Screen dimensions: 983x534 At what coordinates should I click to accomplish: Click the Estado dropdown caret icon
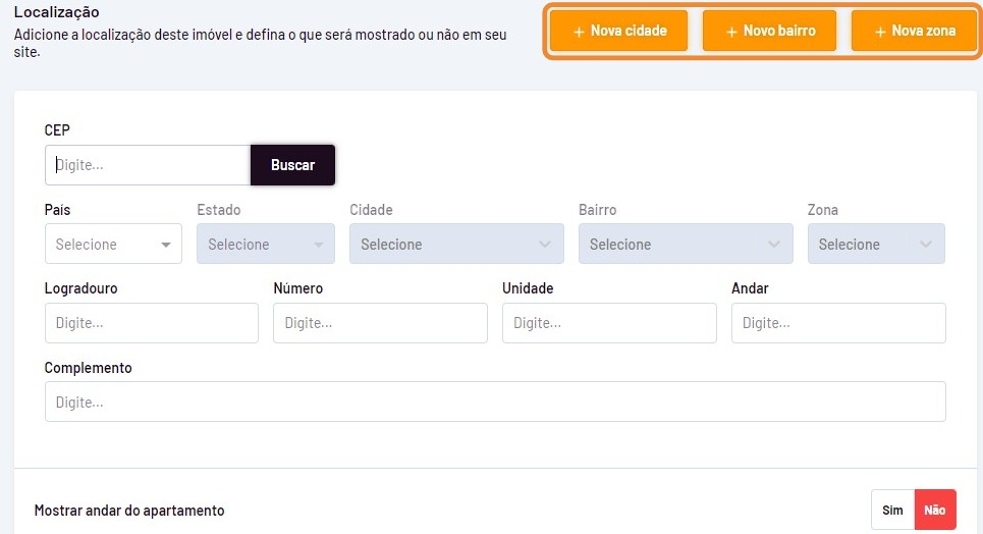pos(318,245)
